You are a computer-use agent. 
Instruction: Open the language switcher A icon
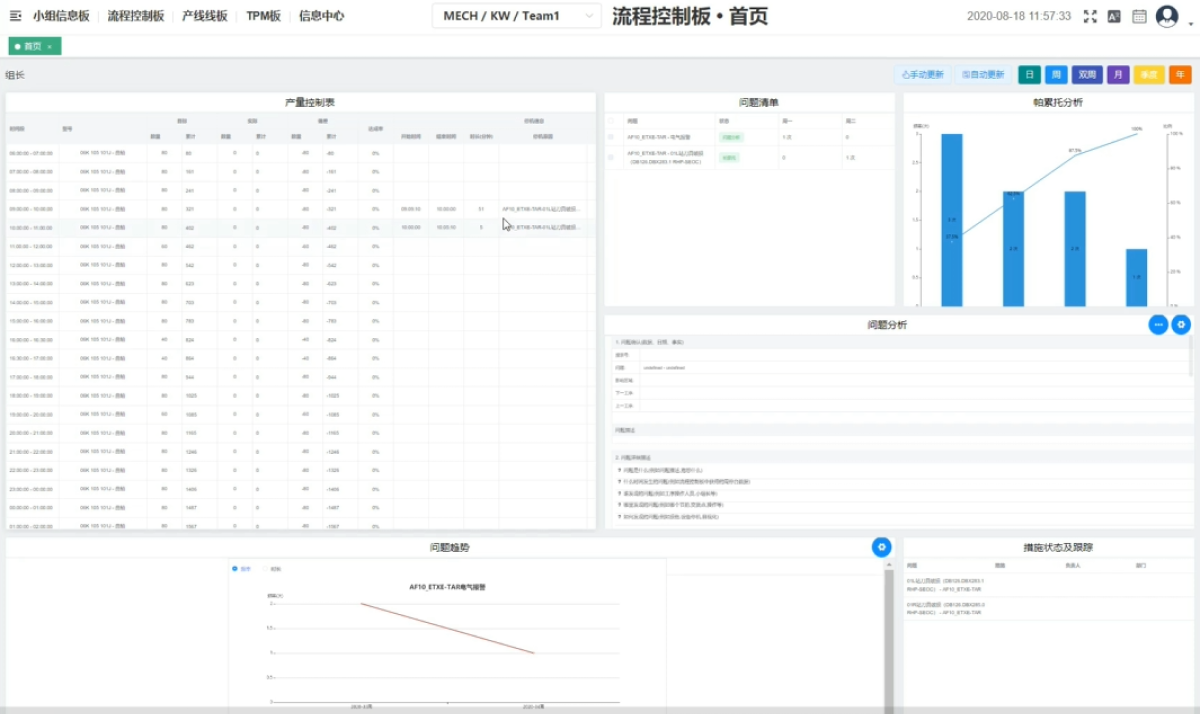pos(1114,16)
